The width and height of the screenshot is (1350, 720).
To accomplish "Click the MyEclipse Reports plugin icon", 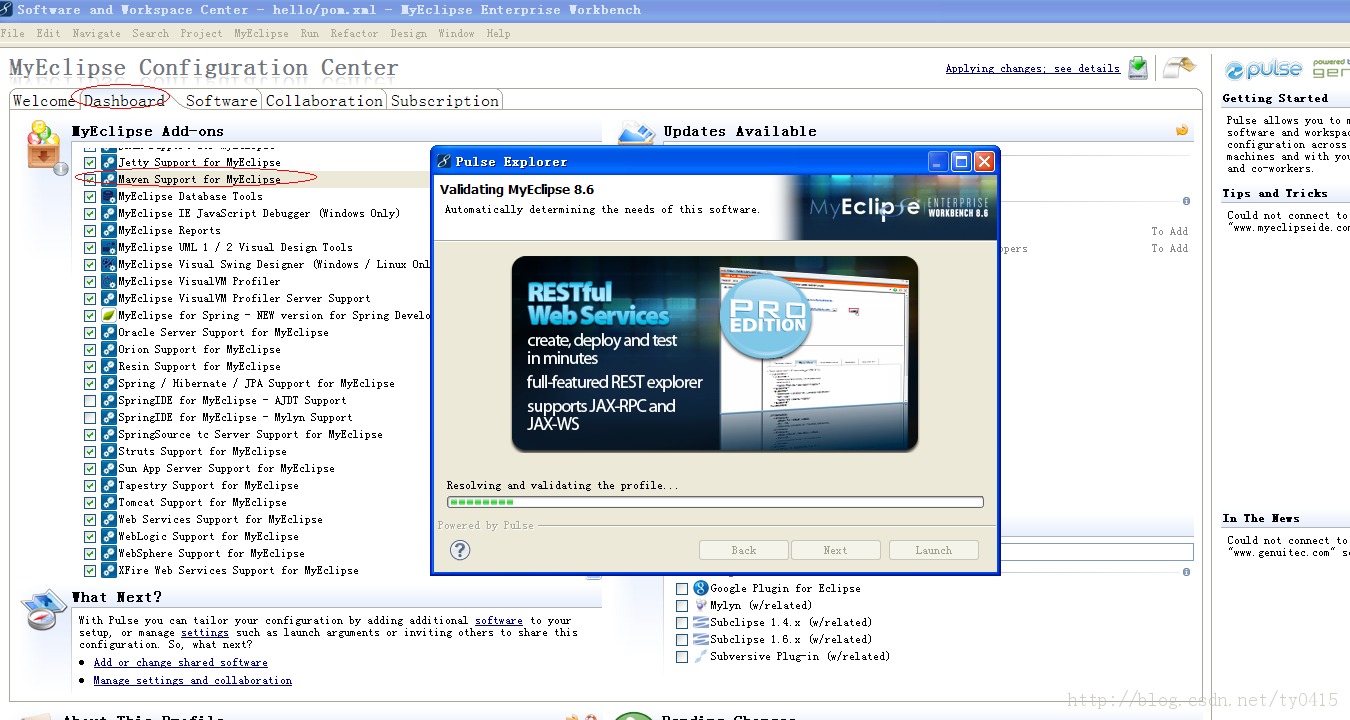I will coord(108,230).
